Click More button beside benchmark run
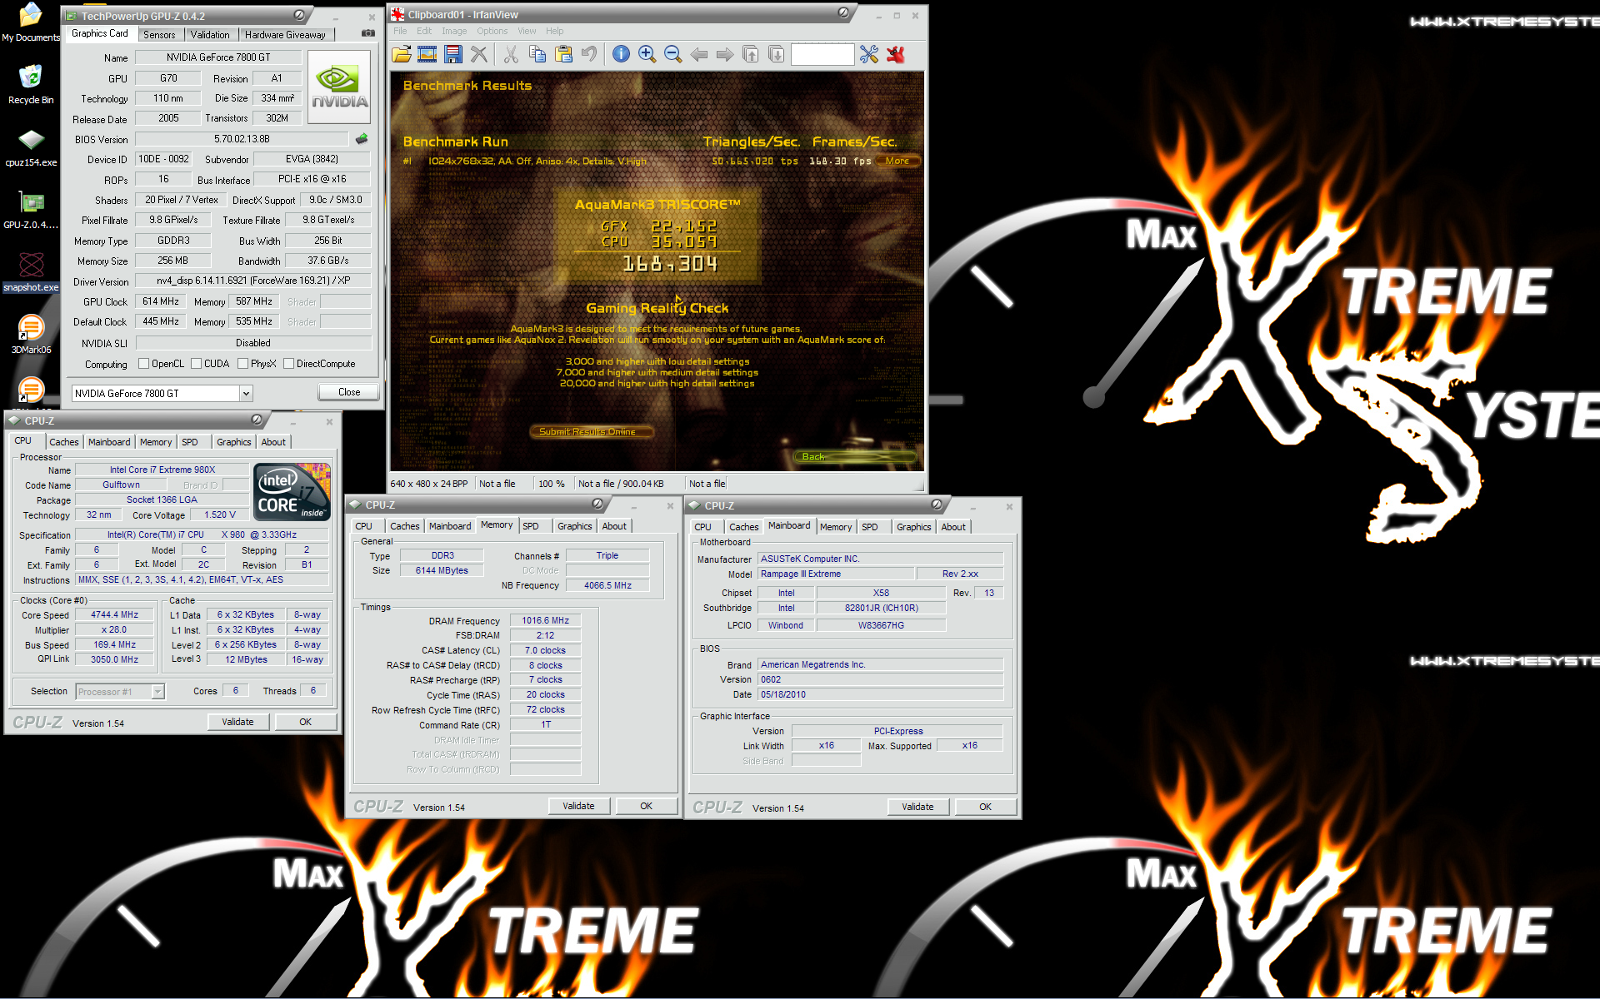This screenshot has height=999, width=1600. [x=897, y=160]
